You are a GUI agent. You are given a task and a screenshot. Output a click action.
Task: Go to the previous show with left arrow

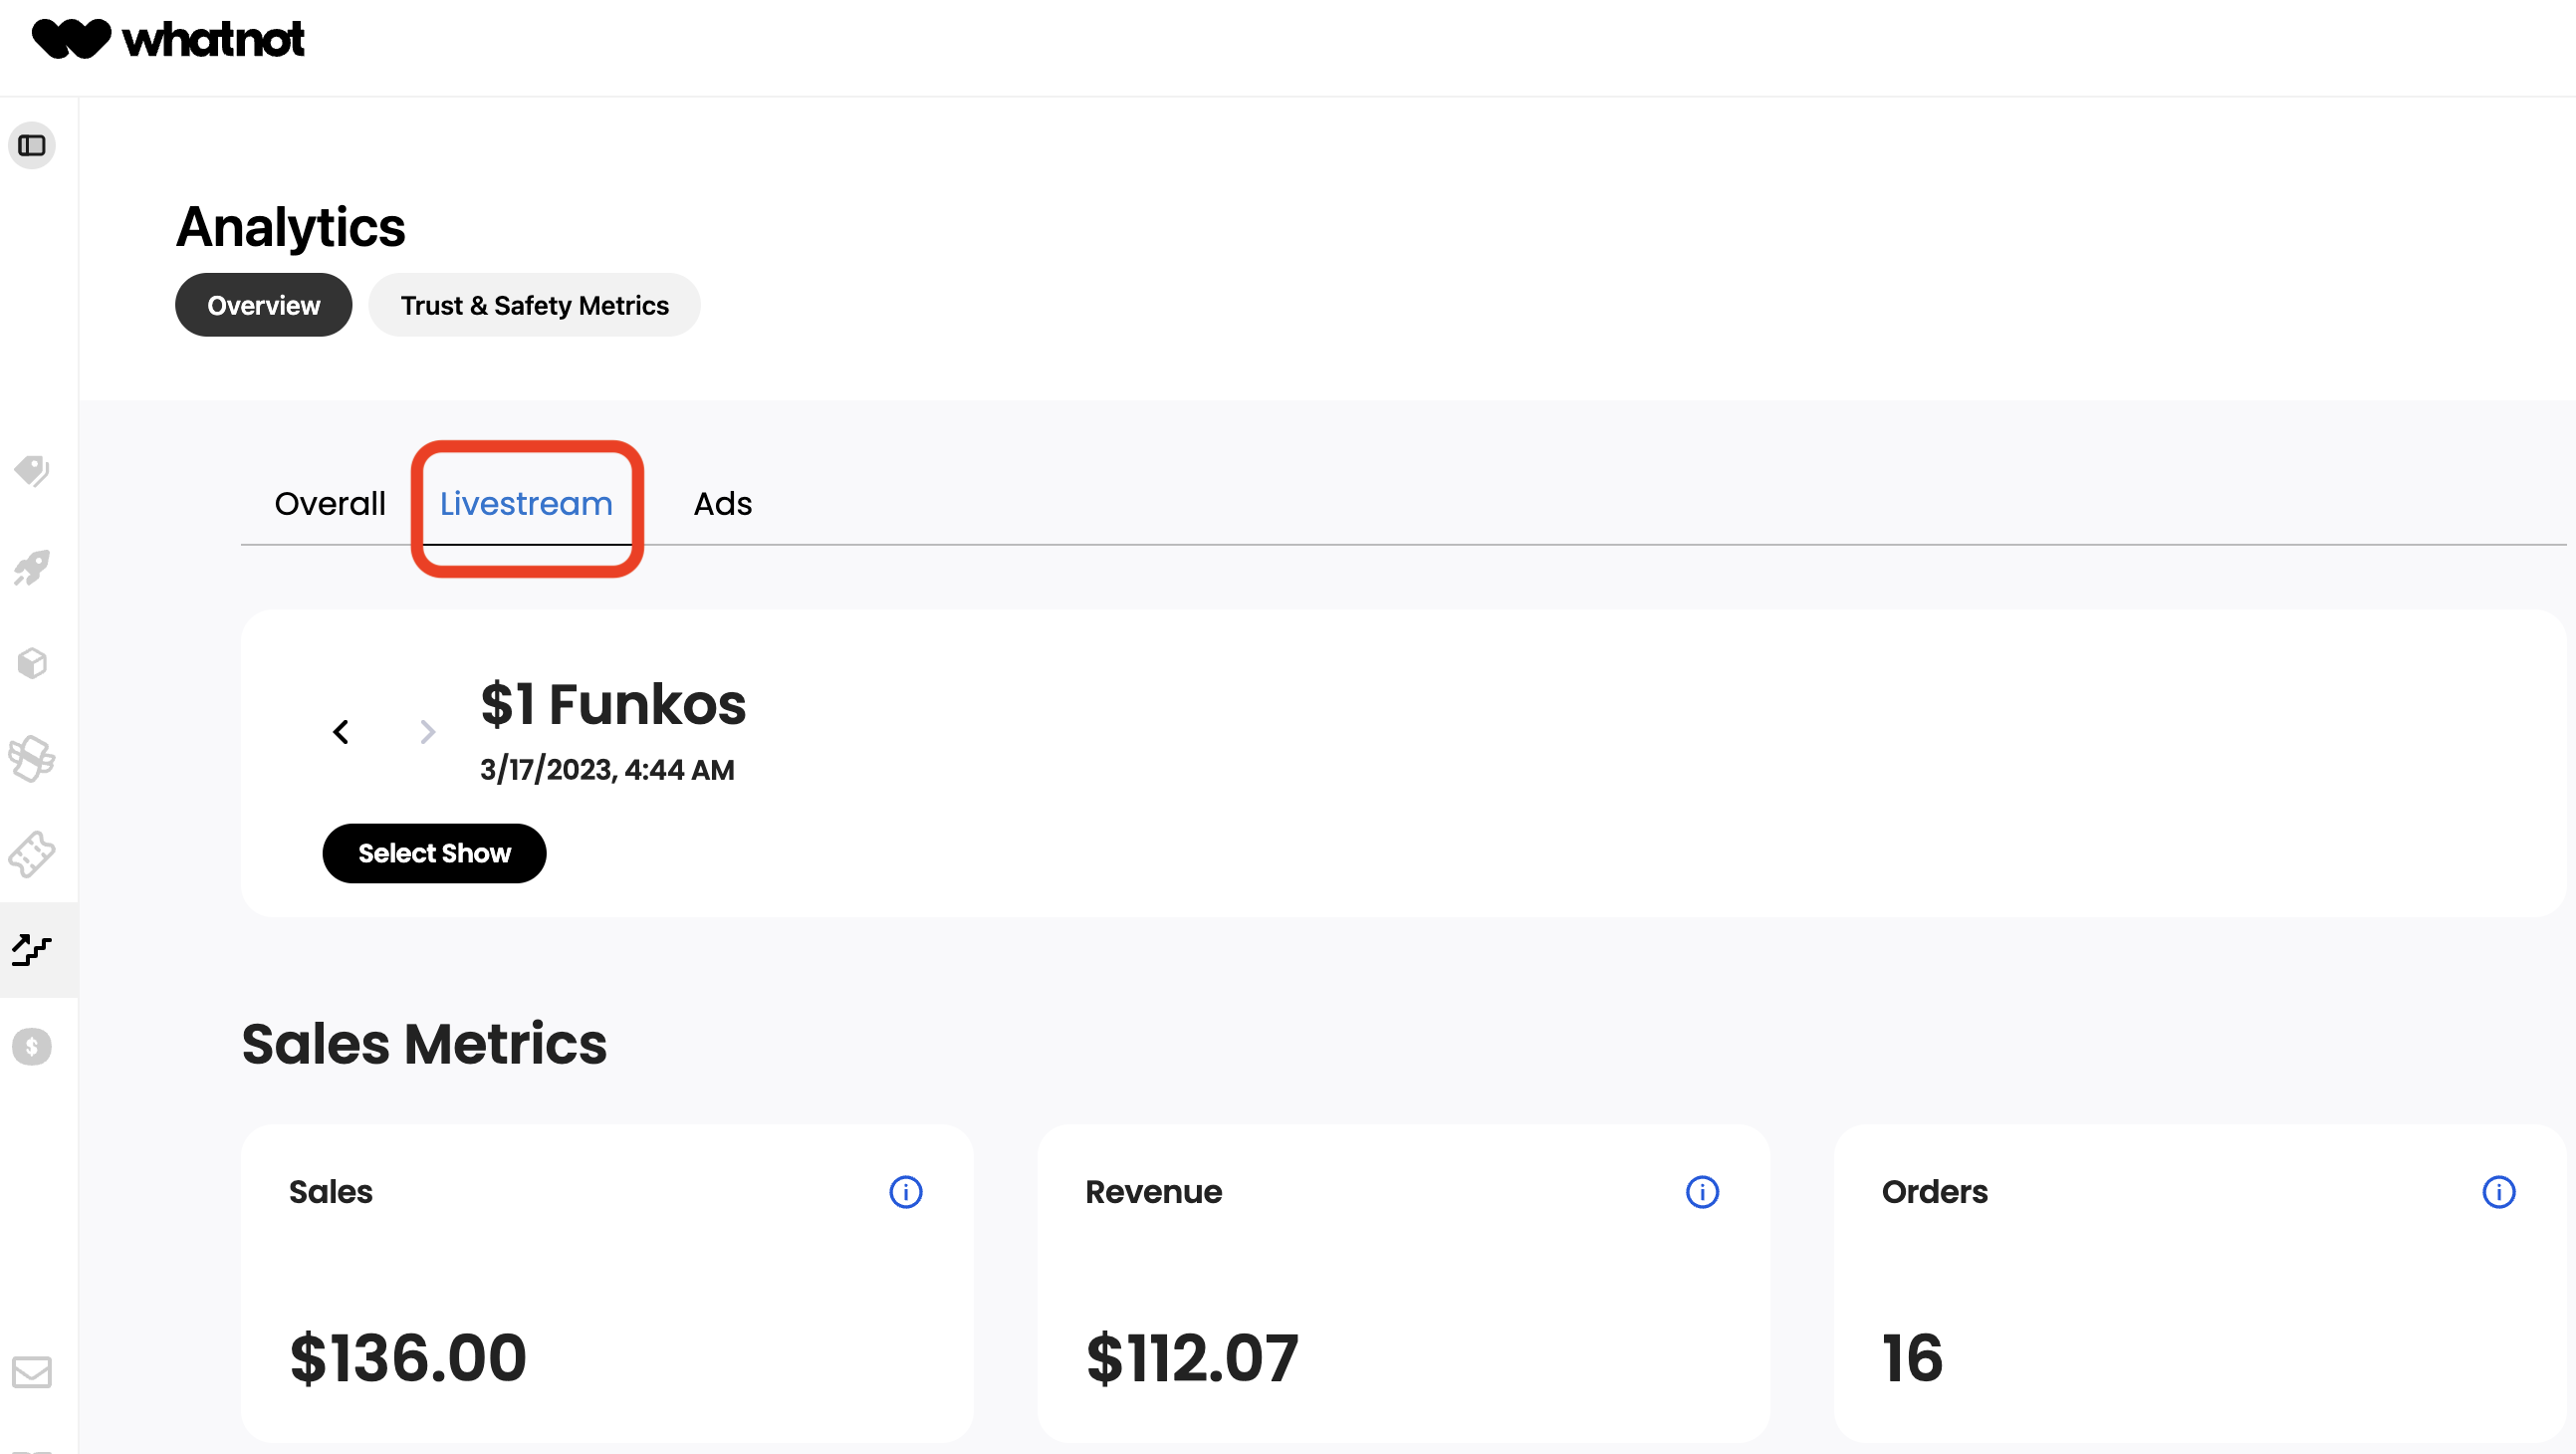click(341, 731)
